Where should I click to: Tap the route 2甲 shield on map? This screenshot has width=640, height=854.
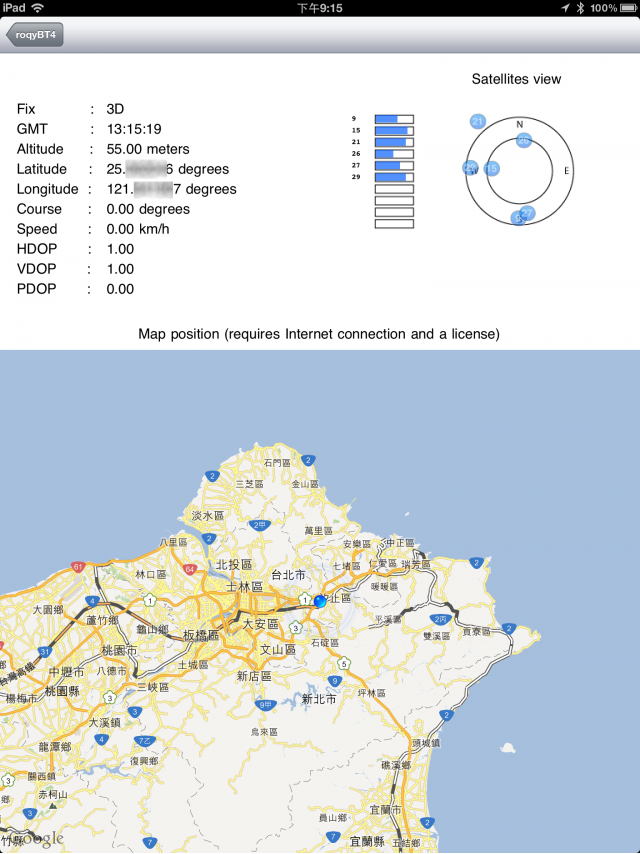coord(259,525)
